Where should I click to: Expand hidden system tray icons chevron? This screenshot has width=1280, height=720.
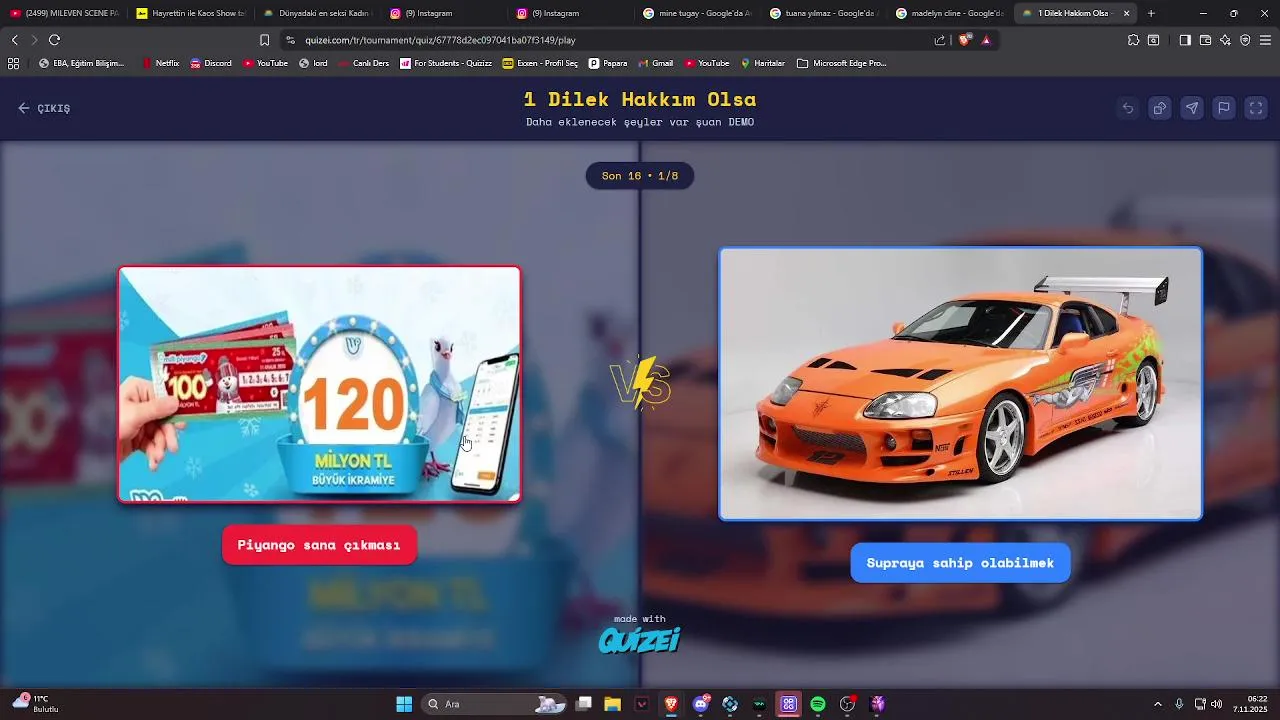pos(1158,704)
